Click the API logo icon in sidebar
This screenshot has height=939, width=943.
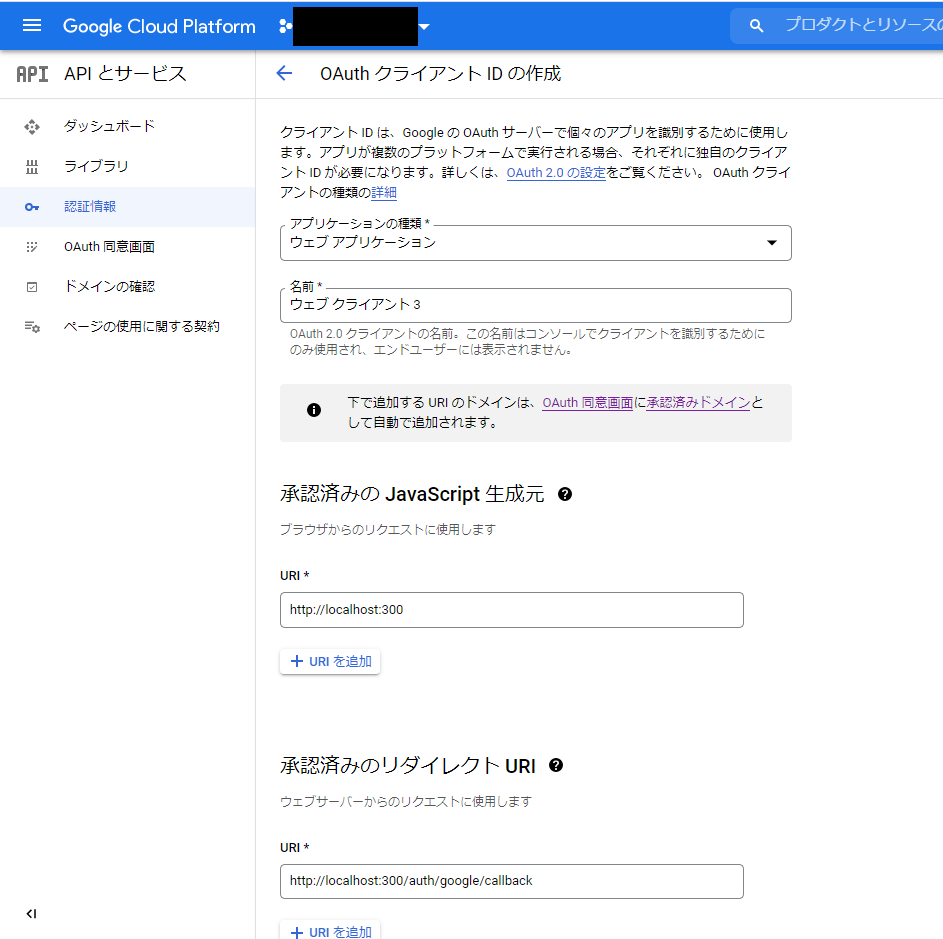[32, 74]
